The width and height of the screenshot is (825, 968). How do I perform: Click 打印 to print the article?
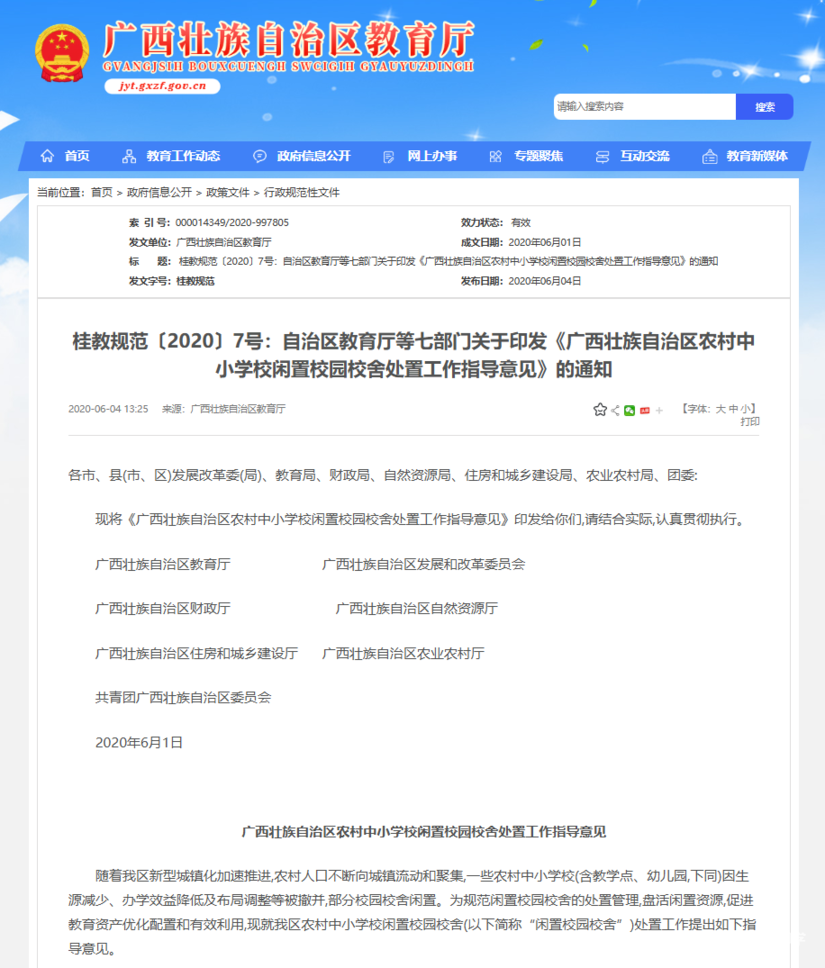point(750,422)
